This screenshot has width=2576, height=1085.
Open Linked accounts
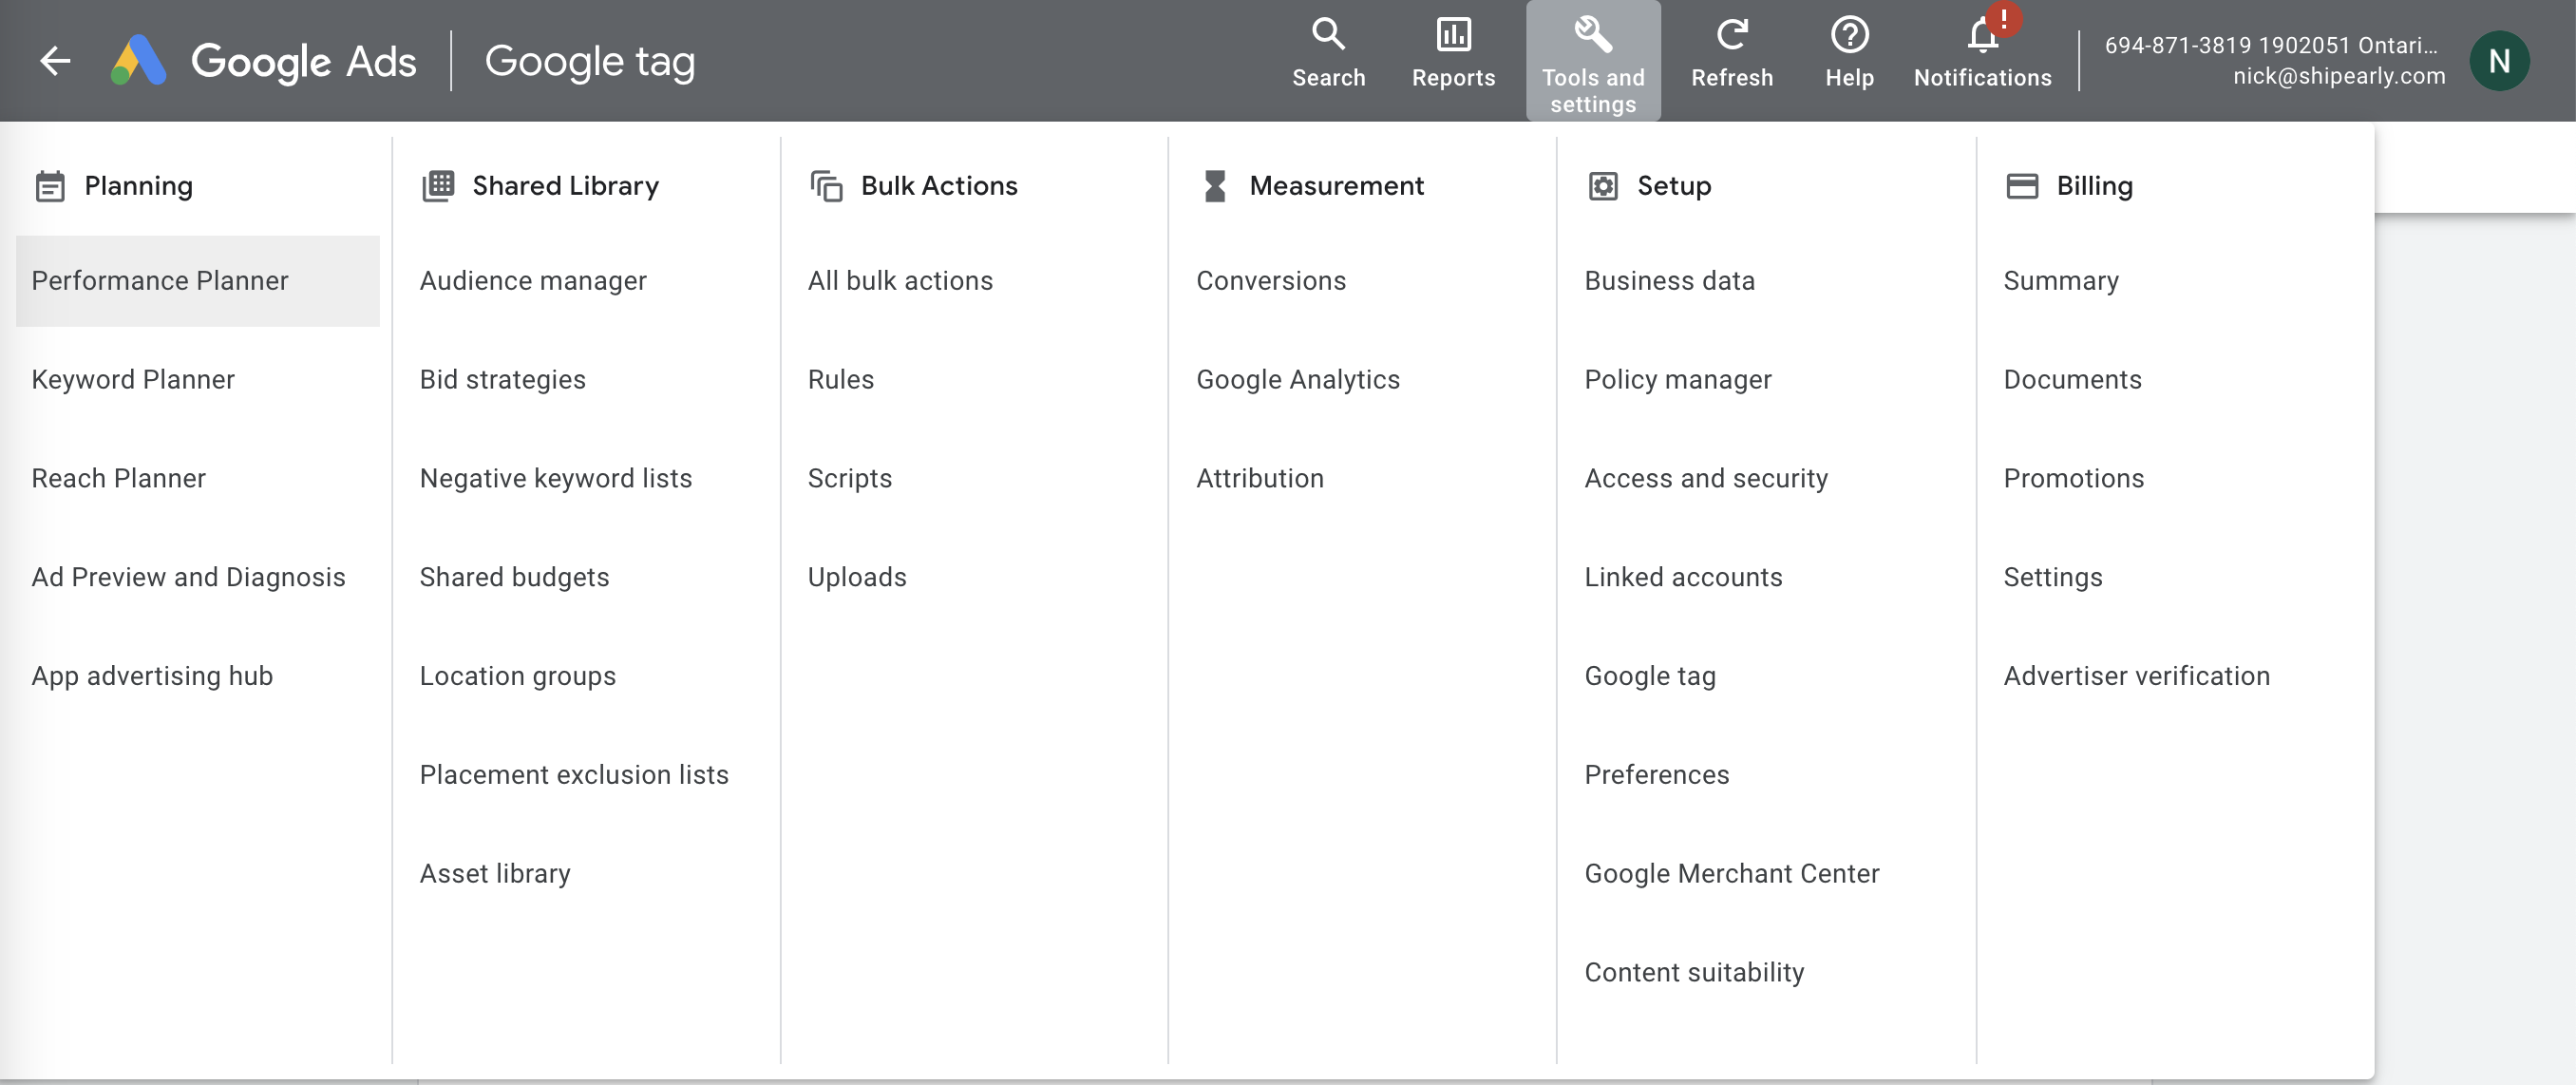pos(1684,578)
